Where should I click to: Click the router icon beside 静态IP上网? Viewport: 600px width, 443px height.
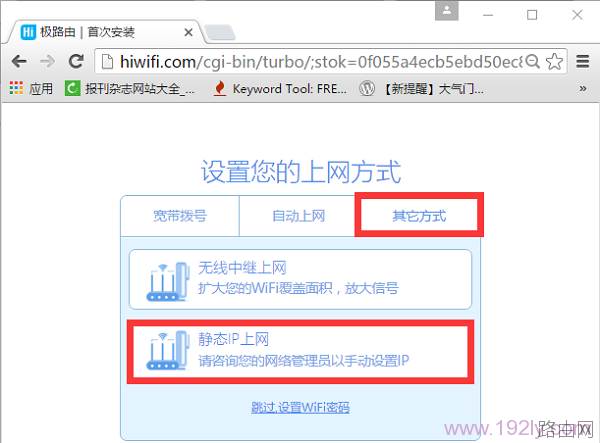point(168,351)
